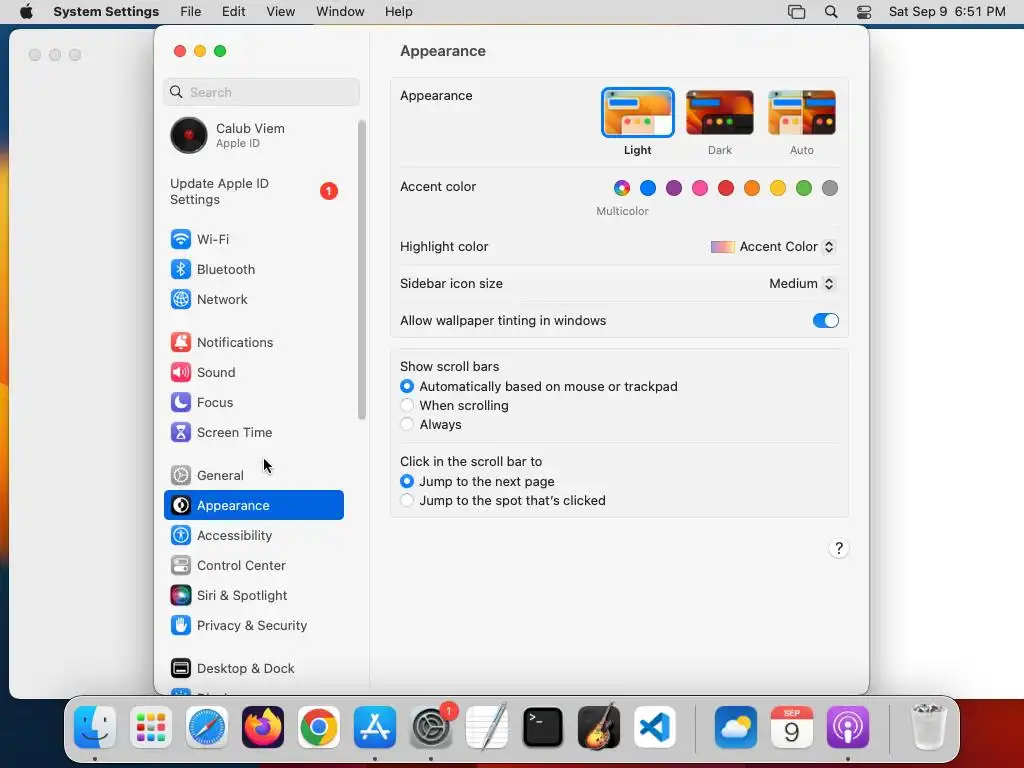Viewport: 1024px width, 768px height.
Task: Open Visual Studio Code from Dock
Action: (x=655, y=727)
